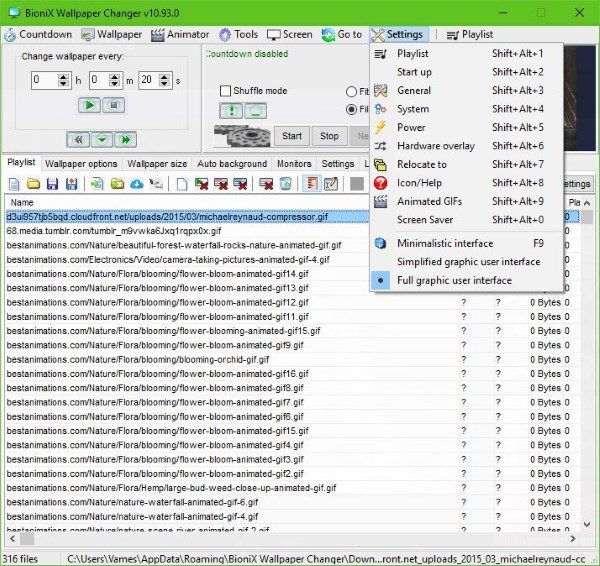Click the green play countdown button
Image resolution: width=600 pixels, height=566 pixels.
[89, 105]
